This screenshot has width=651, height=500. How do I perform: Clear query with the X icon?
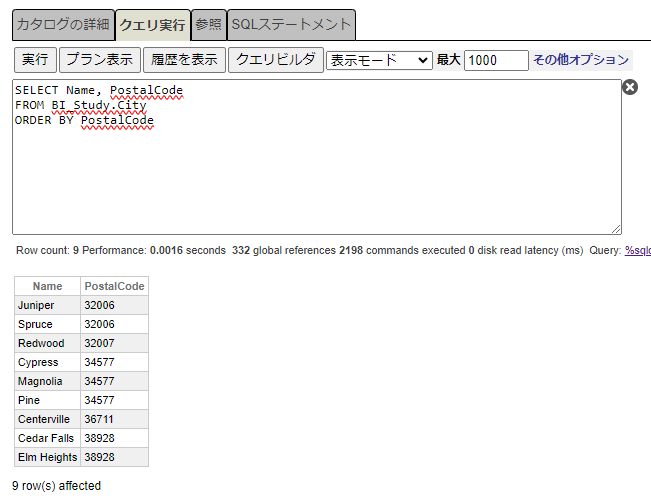point(630,88)
